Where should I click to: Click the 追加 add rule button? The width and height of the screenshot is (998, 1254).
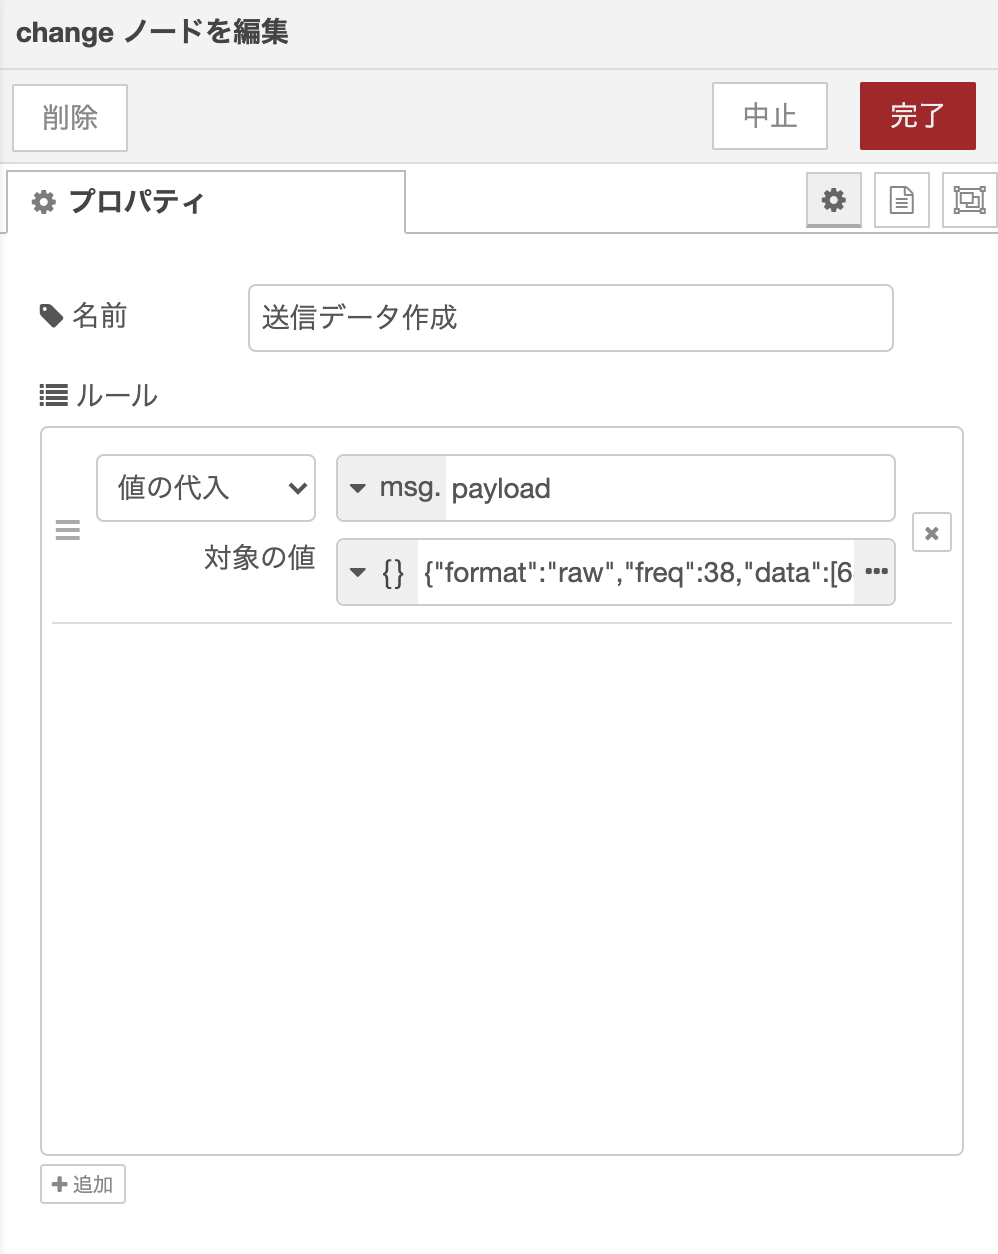tap(83, 1184)
